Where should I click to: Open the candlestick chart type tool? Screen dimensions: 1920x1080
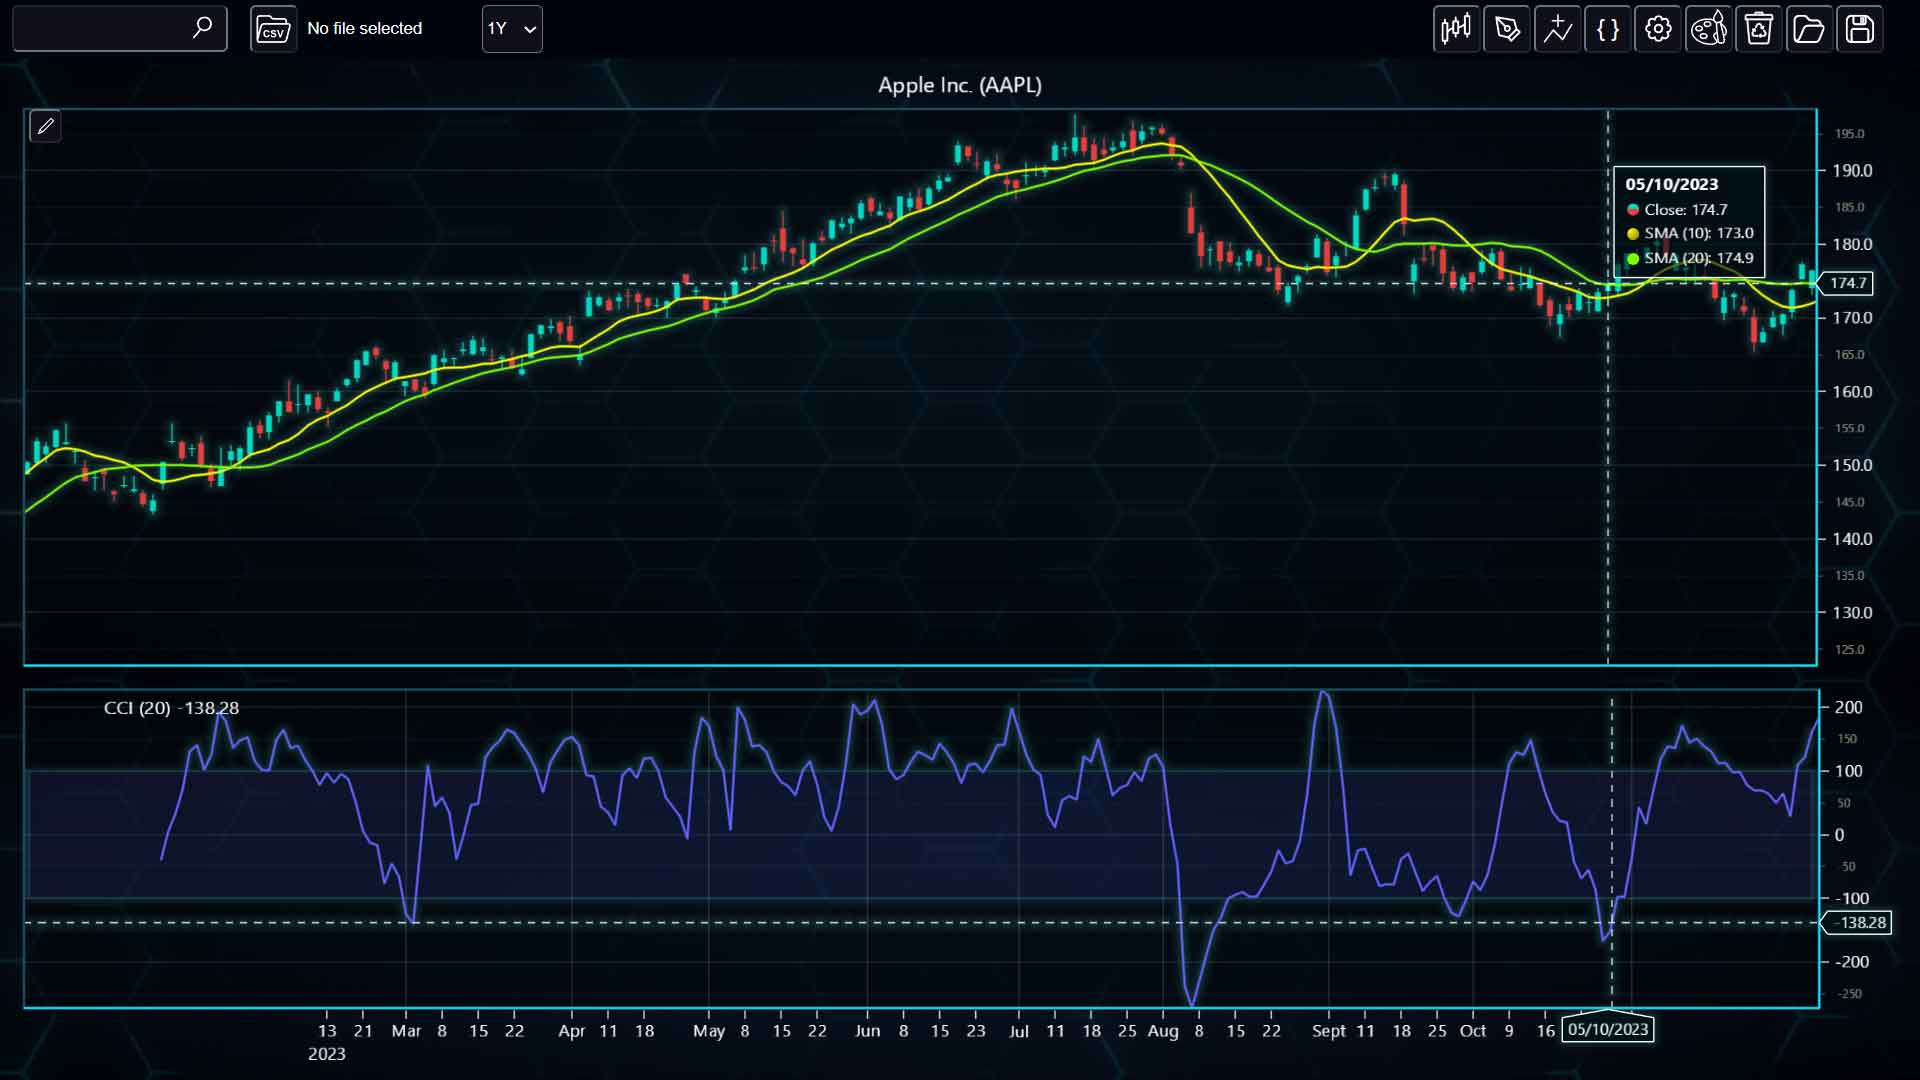coord(1456,29)
